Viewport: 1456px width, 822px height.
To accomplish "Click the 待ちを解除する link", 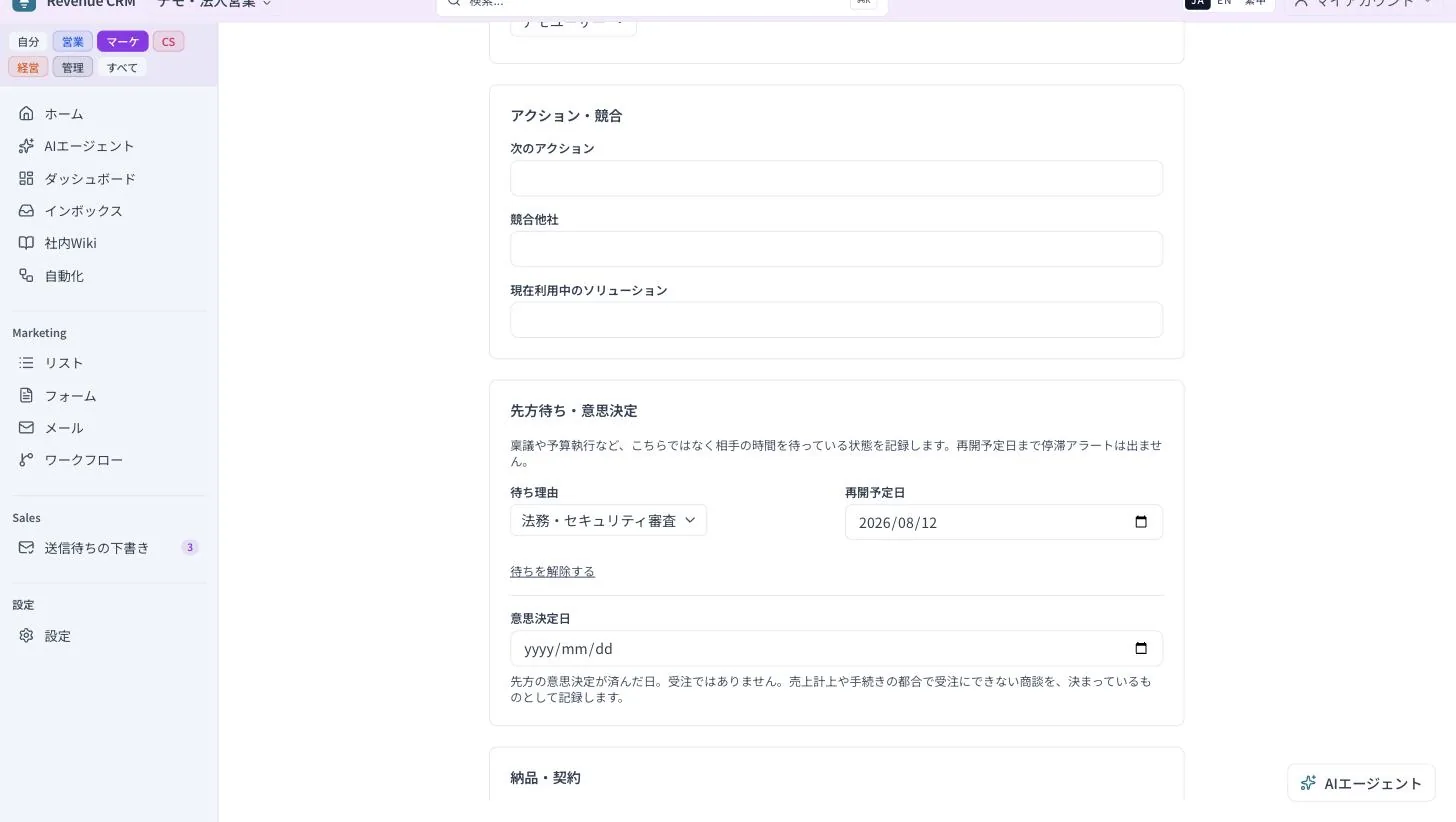I will tap(552, 571).
